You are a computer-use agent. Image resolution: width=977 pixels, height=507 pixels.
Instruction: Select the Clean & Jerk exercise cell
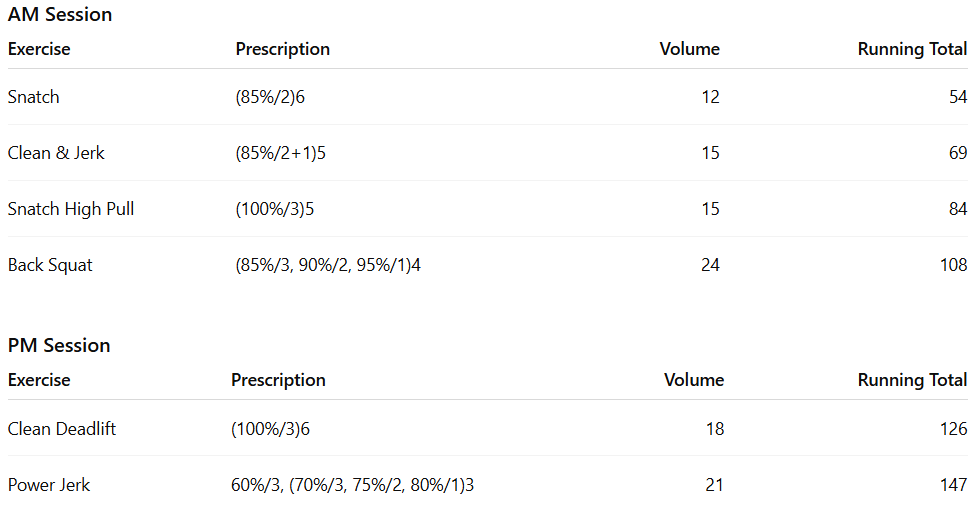click(56, 153)
